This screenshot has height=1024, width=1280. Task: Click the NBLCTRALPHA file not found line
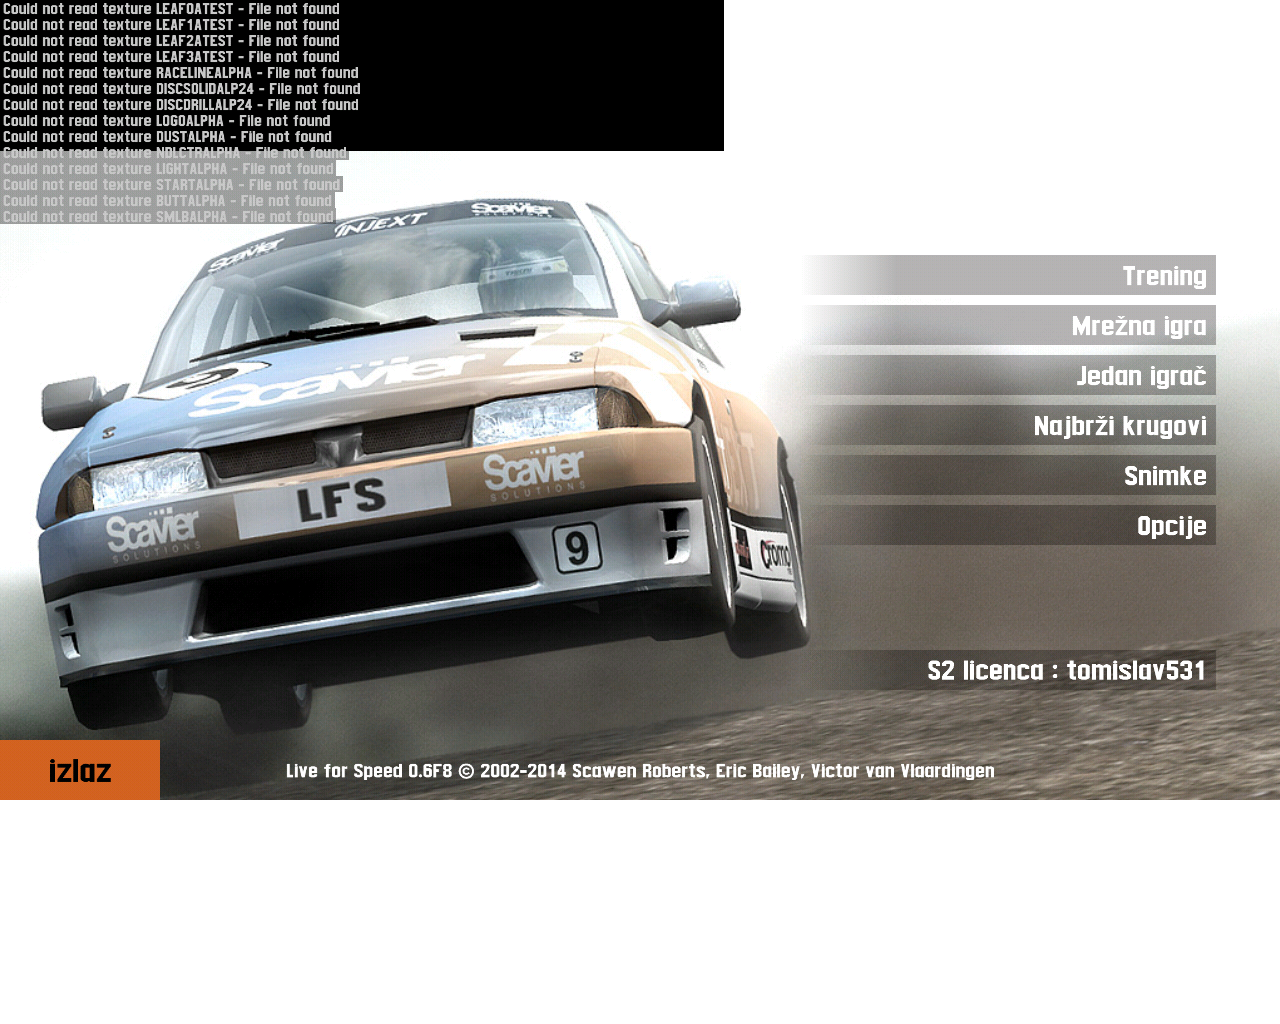[174, 152]
